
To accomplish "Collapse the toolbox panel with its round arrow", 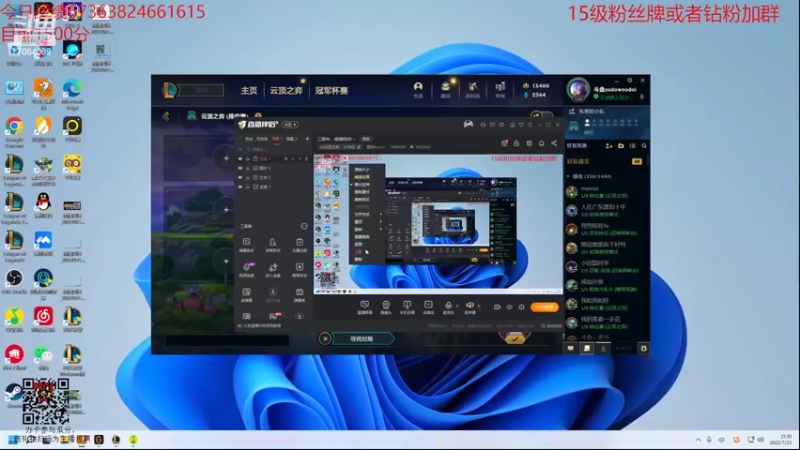I will (x=304, y=226).
